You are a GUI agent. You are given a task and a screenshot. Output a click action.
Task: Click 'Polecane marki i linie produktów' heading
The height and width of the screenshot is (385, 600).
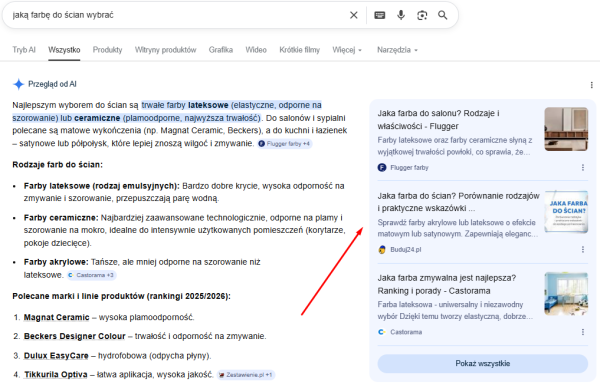(x=122, y=296)
